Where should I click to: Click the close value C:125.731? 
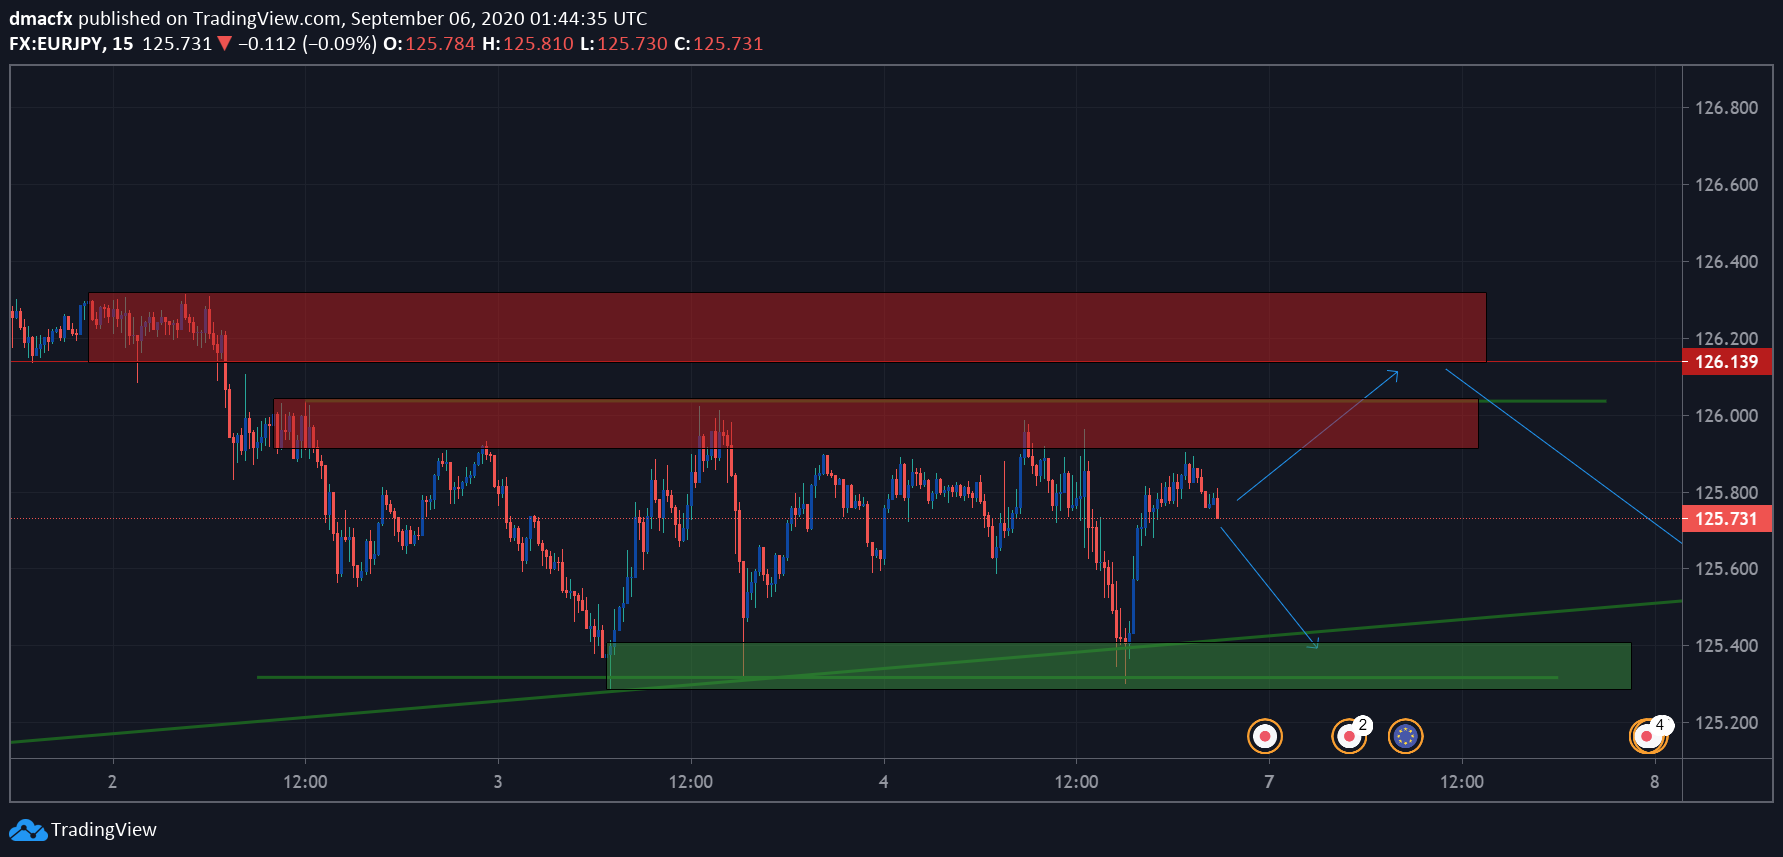pyautogui.click(x=718, y=44)
